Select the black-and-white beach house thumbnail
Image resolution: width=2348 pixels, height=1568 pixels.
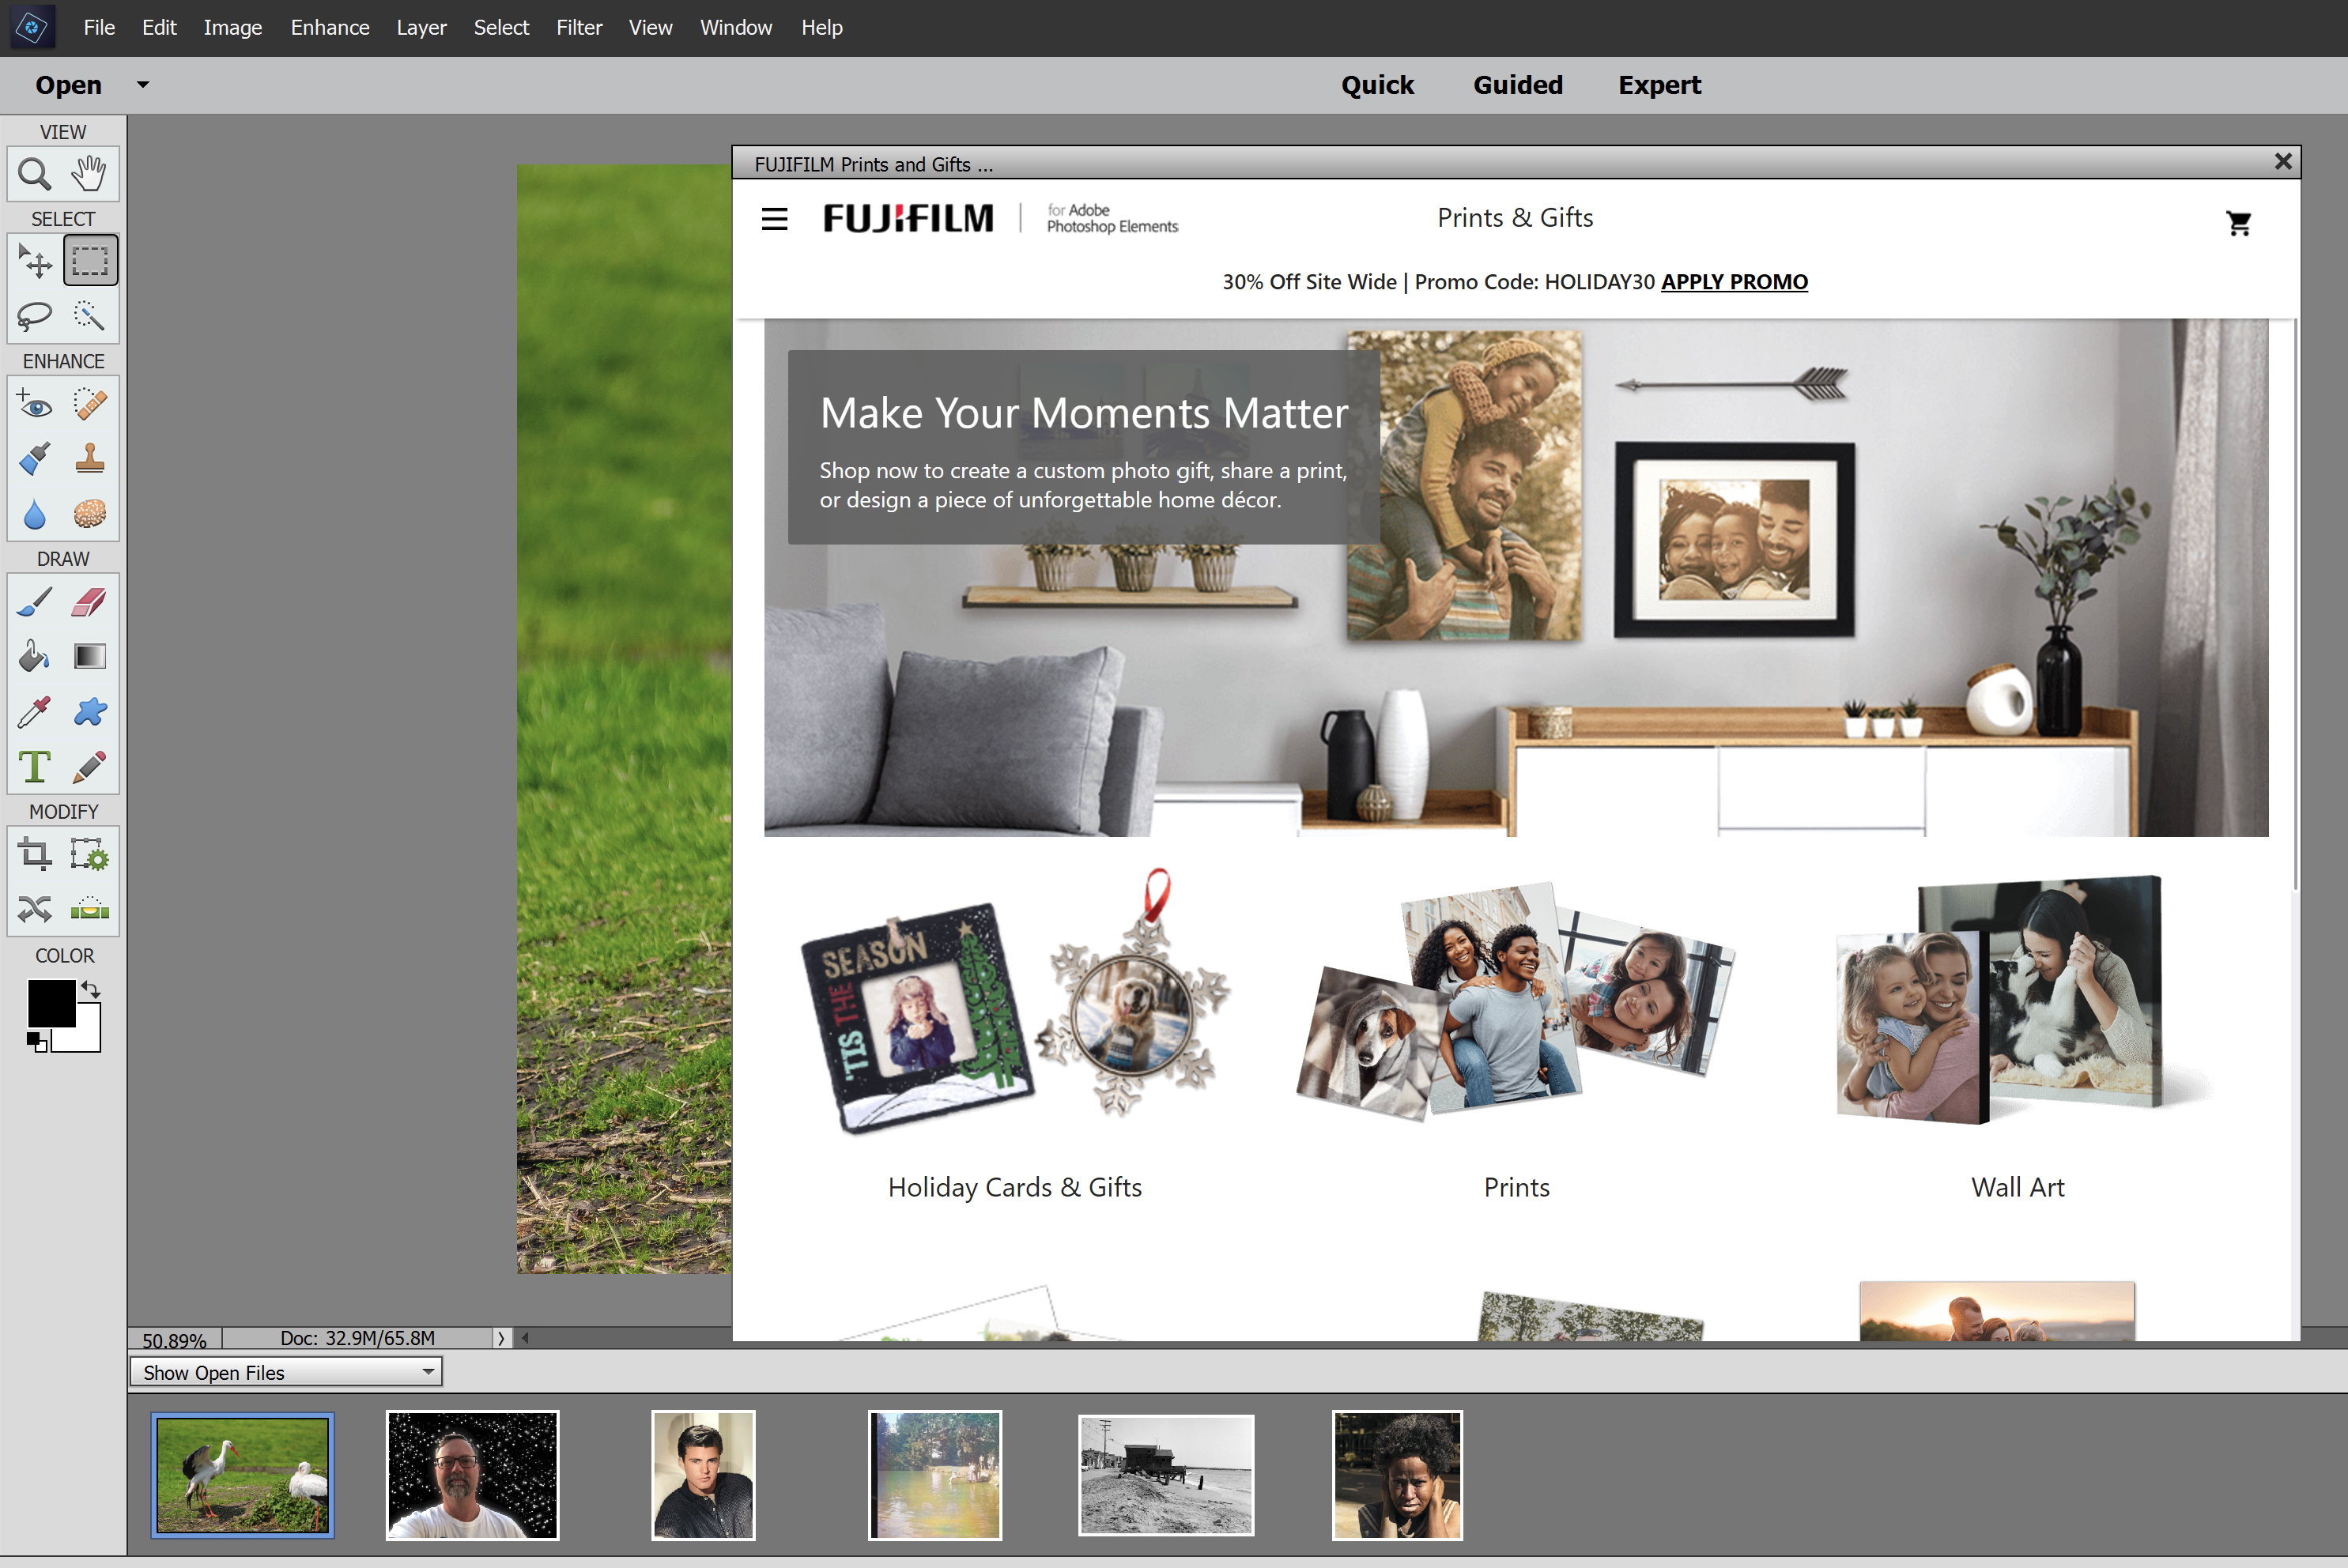click(x=1166, y=1475)
